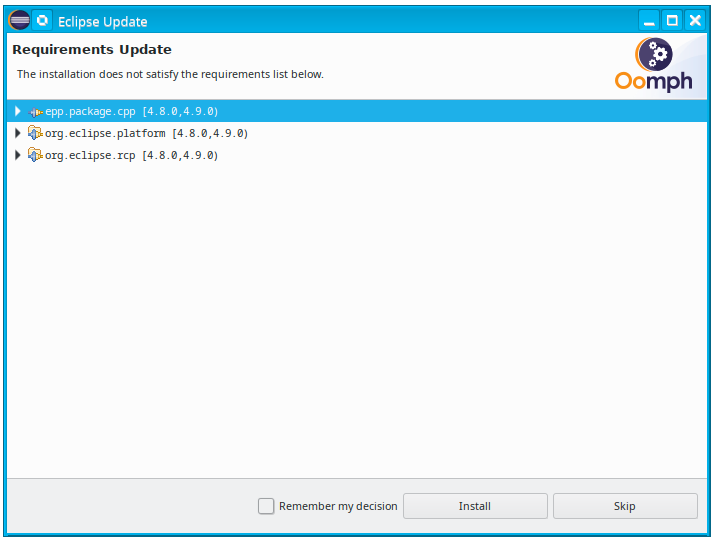Click the Requirements Update heading
This screenshot has width=716, height=541.
[x=92, y=49]
